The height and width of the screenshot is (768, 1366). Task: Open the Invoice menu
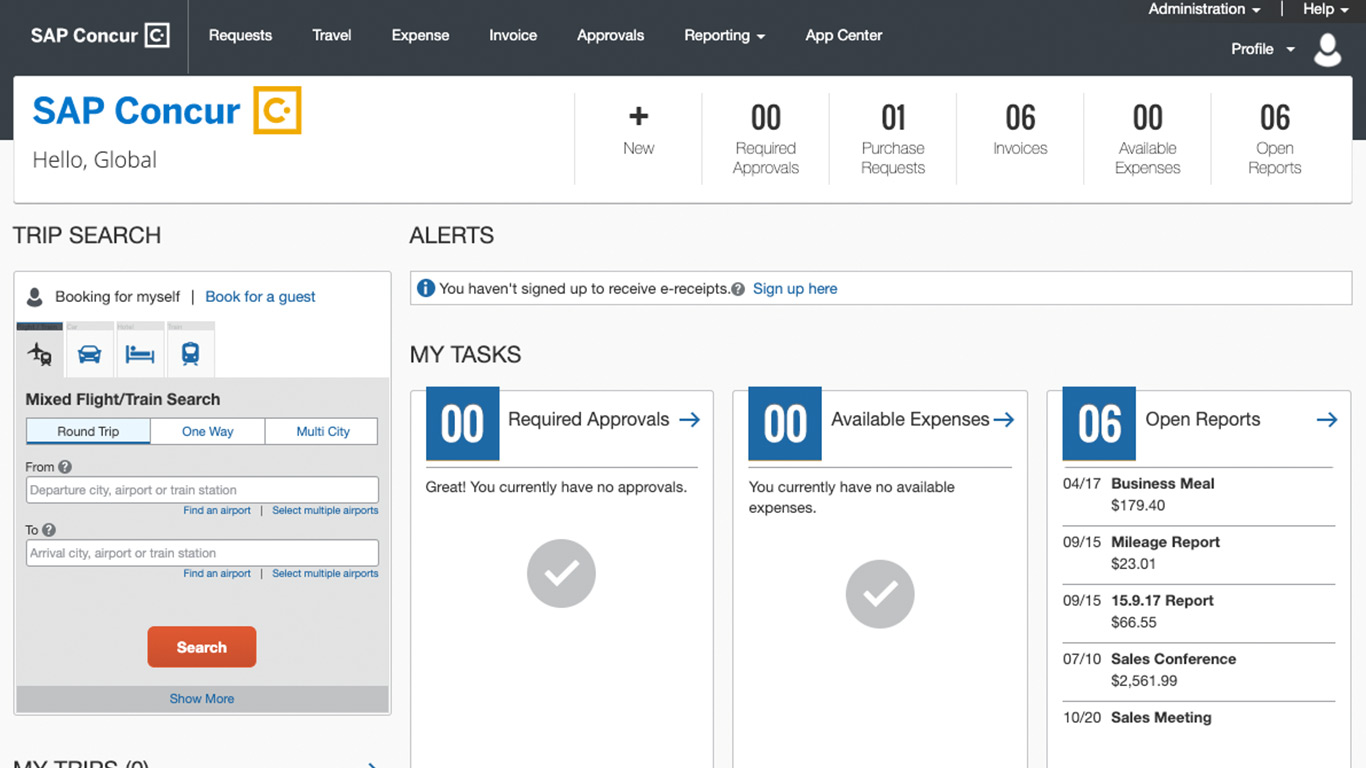[x=513, y=36]
